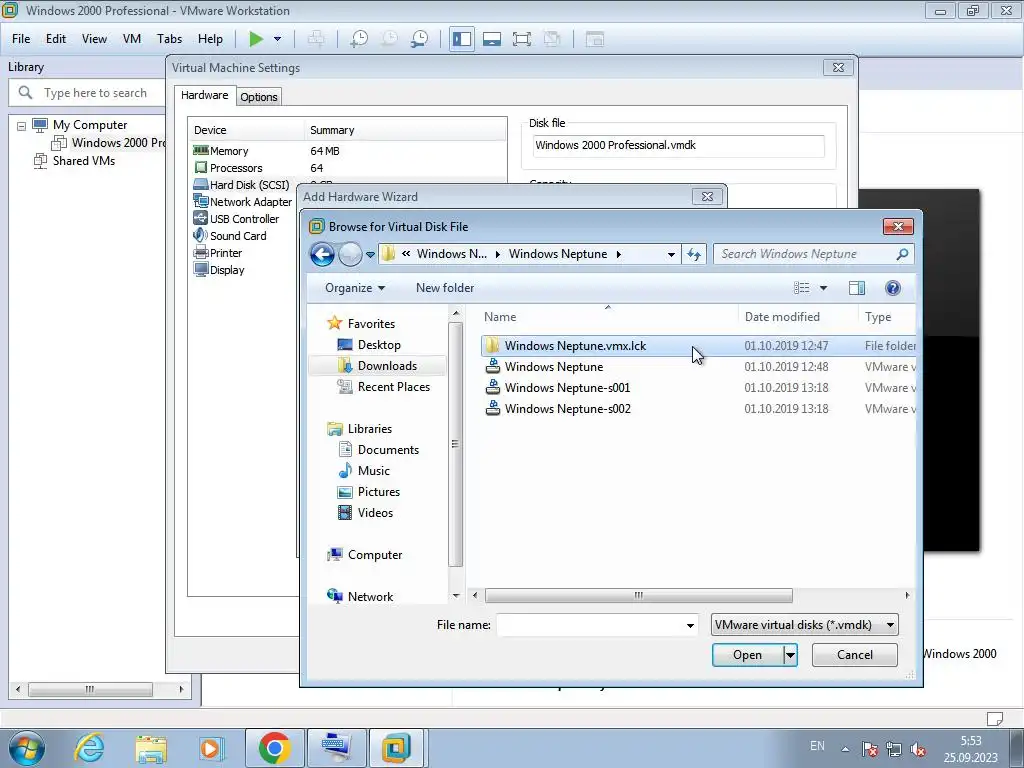Click the Open button

click(x=747, y=655)
